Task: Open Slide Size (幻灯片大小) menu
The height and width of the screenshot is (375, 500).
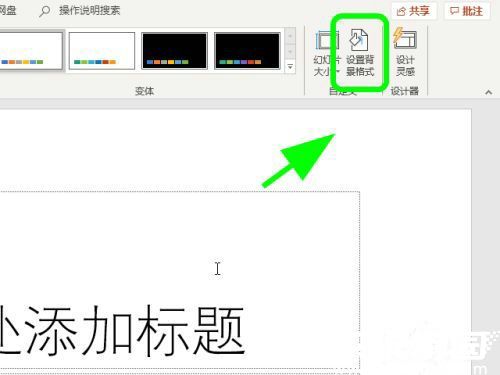Action: pyautogui.click(x=327, y=53)
